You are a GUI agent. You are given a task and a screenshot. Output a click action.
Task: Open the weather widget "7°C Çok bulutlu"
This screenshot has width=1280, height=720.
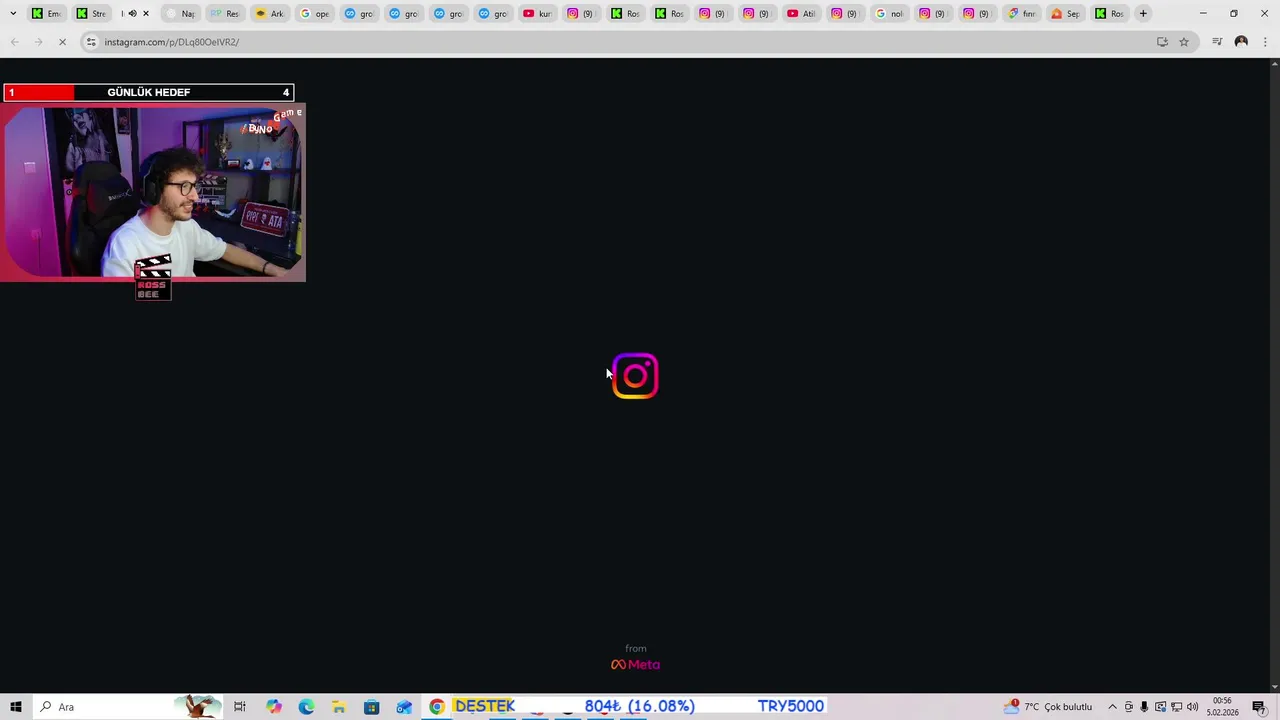(1049, 707)
